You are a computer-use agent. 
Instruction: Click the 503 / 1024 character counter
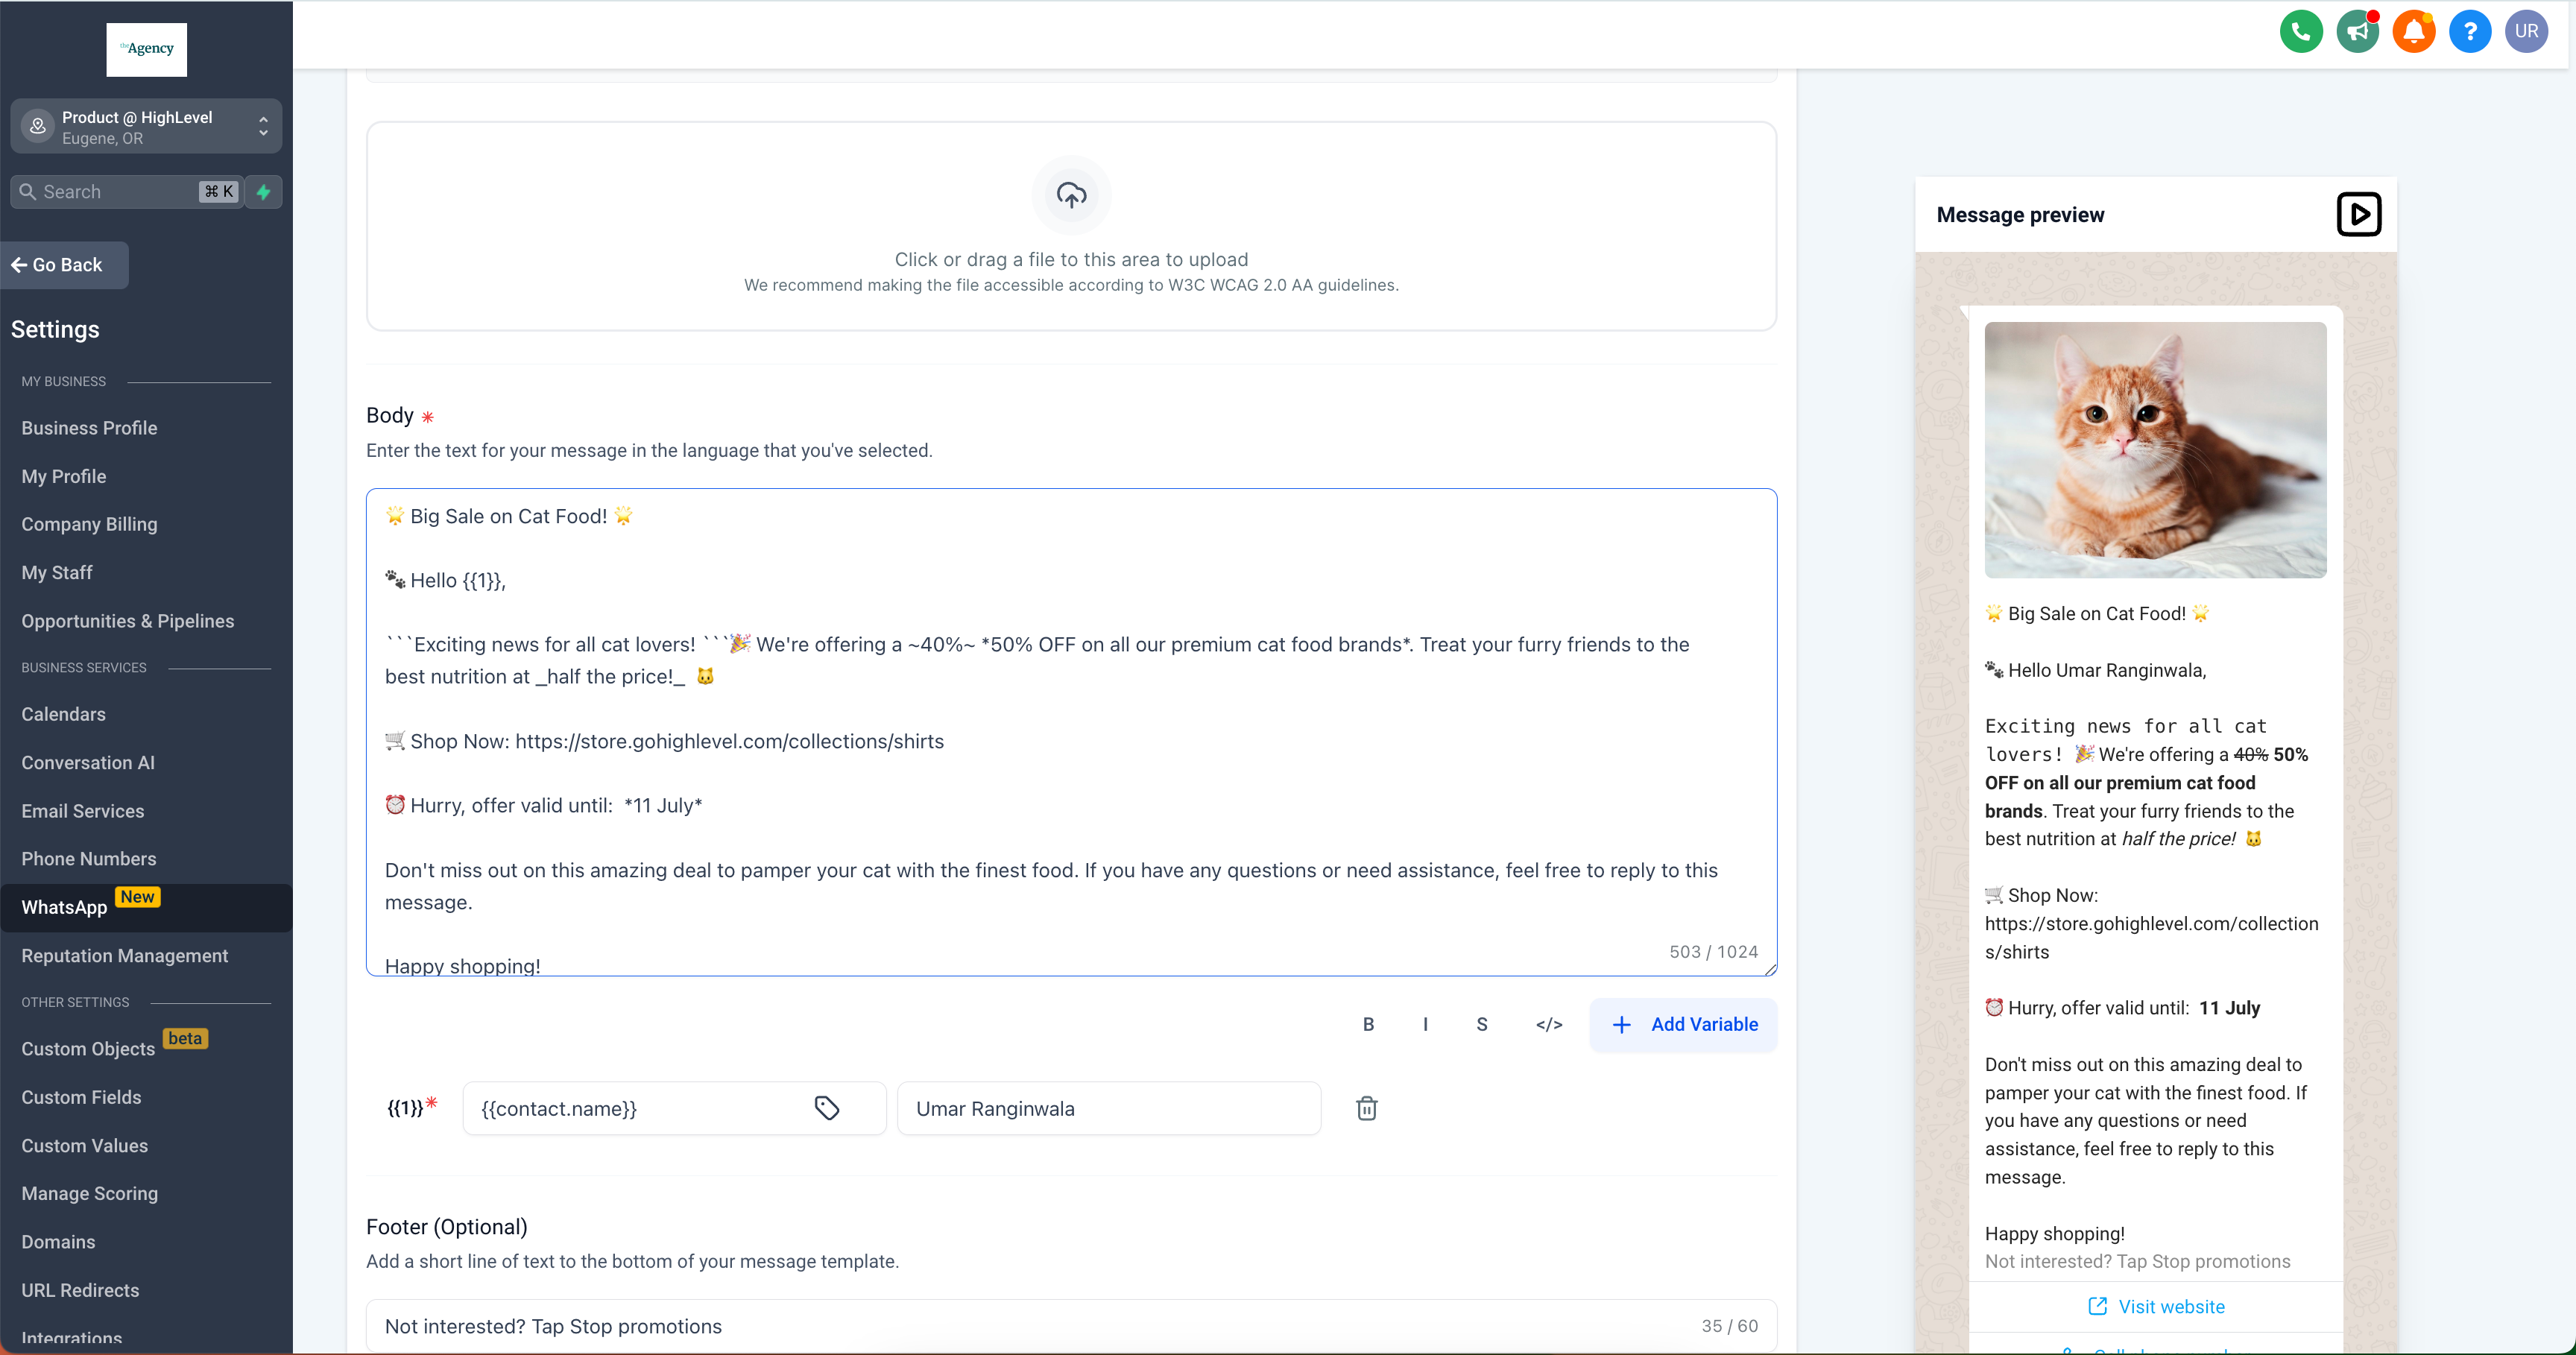(1713, 952)
